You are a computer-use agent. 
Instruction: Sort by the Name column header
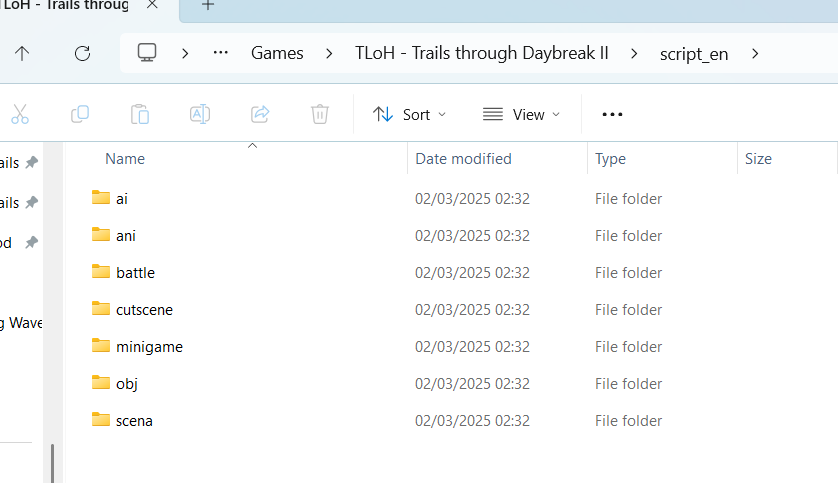click(125, 159)
